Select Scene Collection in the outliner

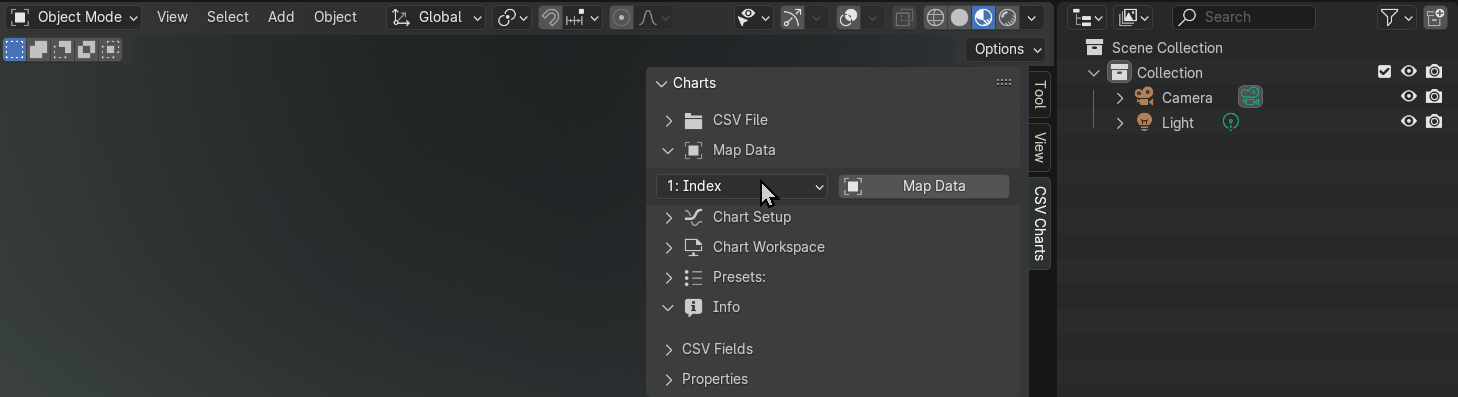(x=1167, y=48)
